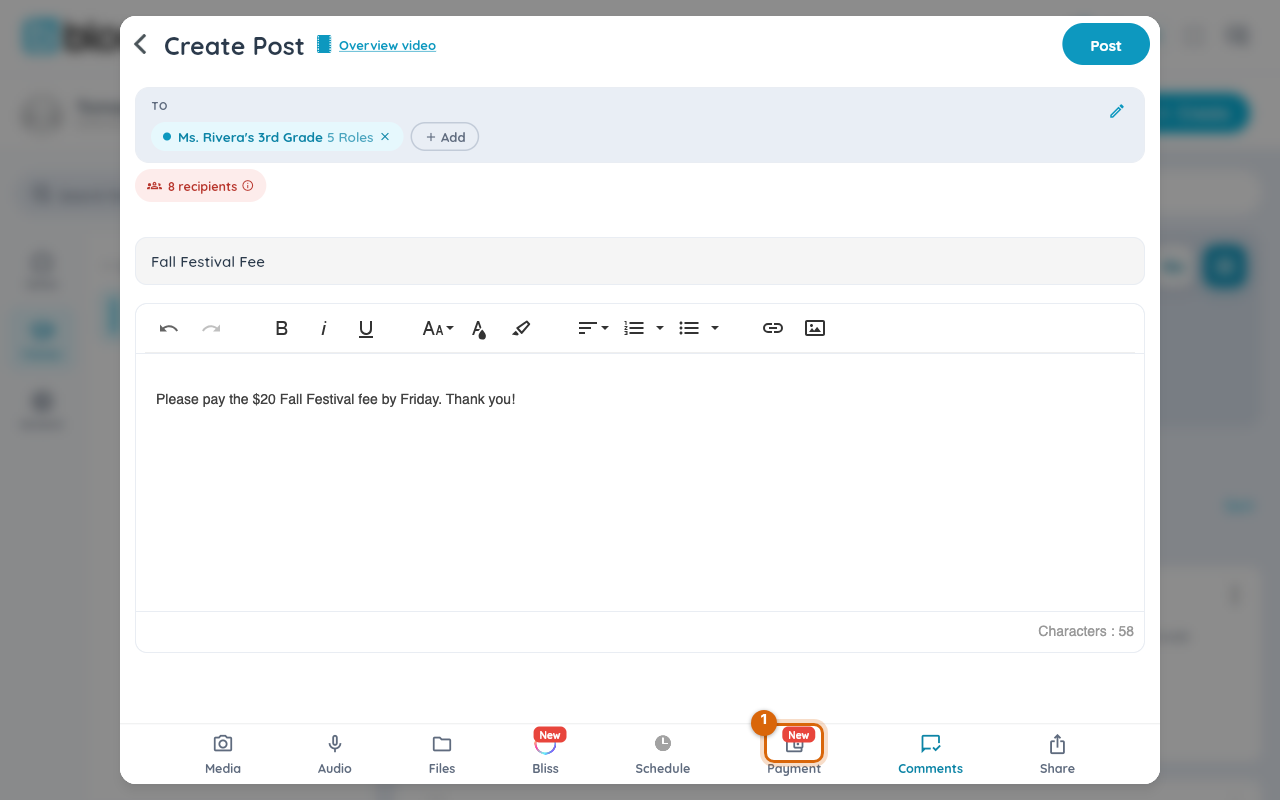Open the Share option
Image resolution: width=1280 pixels, height=800 pixels.
[1057, 754]
